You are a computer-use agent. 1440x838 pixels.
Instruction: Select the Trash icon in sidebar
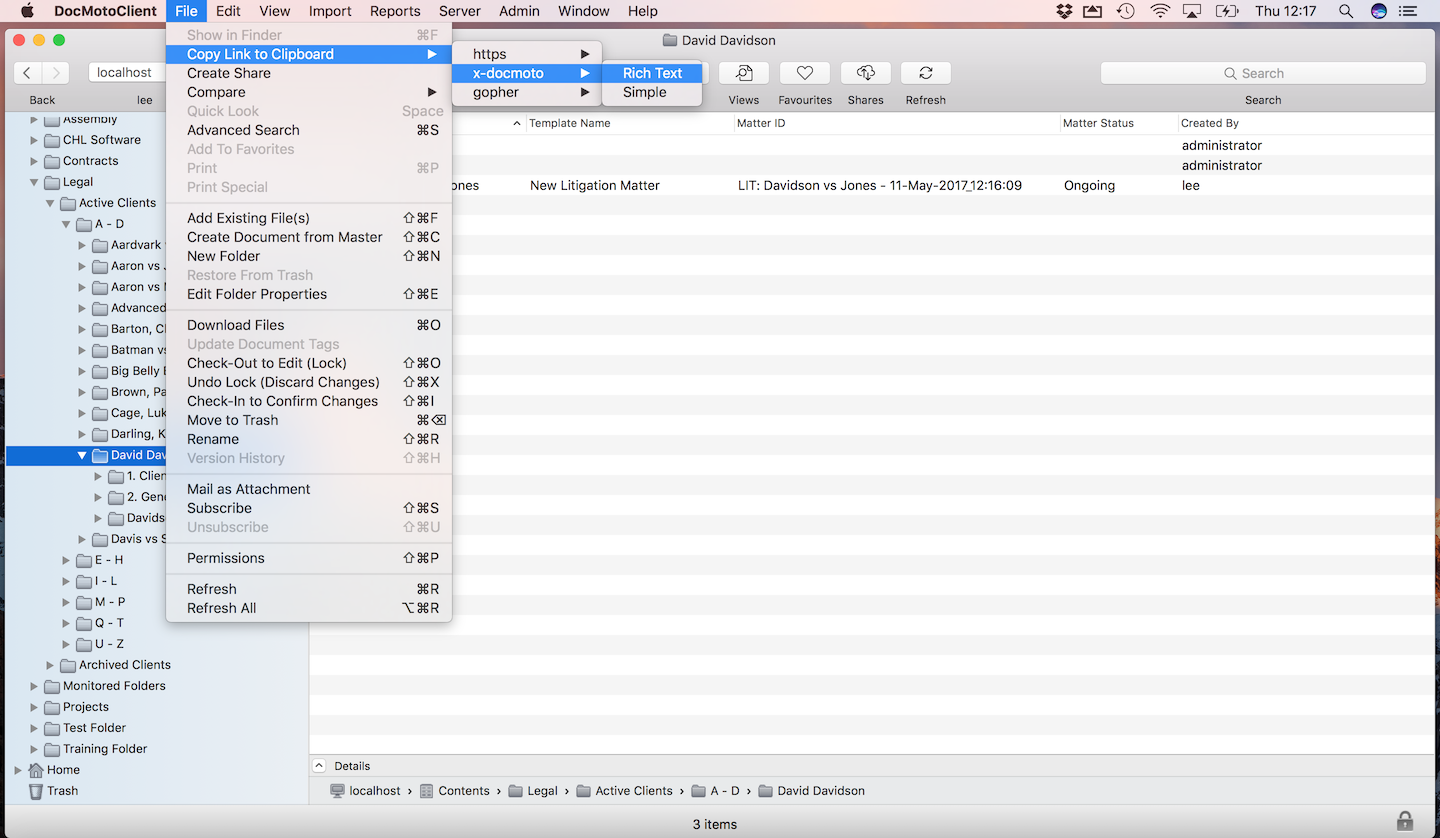coord(36,791)
